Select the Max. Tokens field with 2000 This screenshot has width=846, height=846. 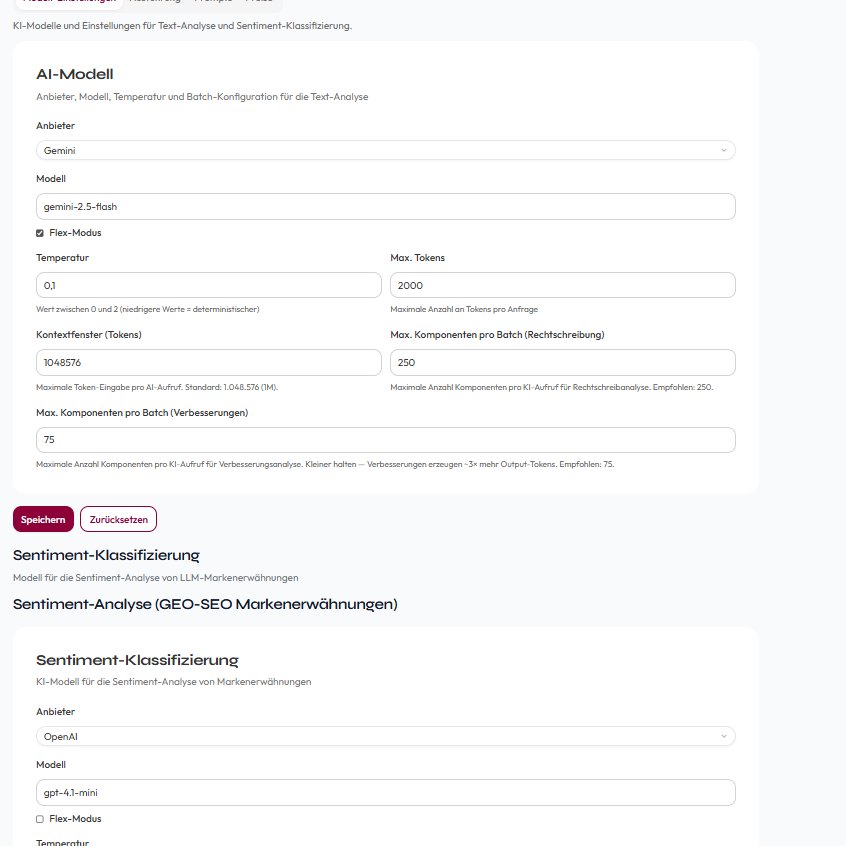pyautogui.click(x=562, y=285)
